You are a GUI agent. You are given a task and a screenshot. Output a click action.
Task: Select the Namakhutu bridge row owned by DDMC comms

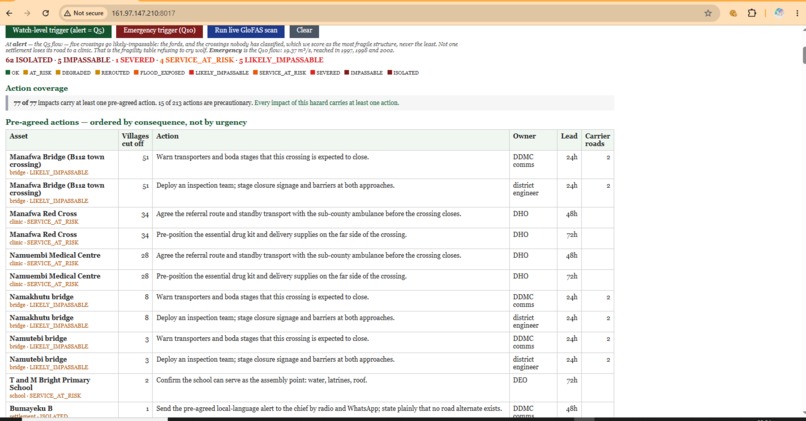310,301
